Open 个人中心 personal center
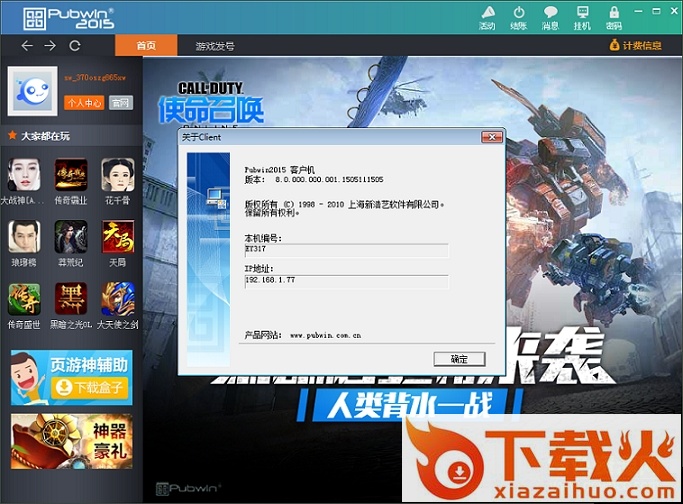This screenshot has height=504, width=683. pos(84,103)
